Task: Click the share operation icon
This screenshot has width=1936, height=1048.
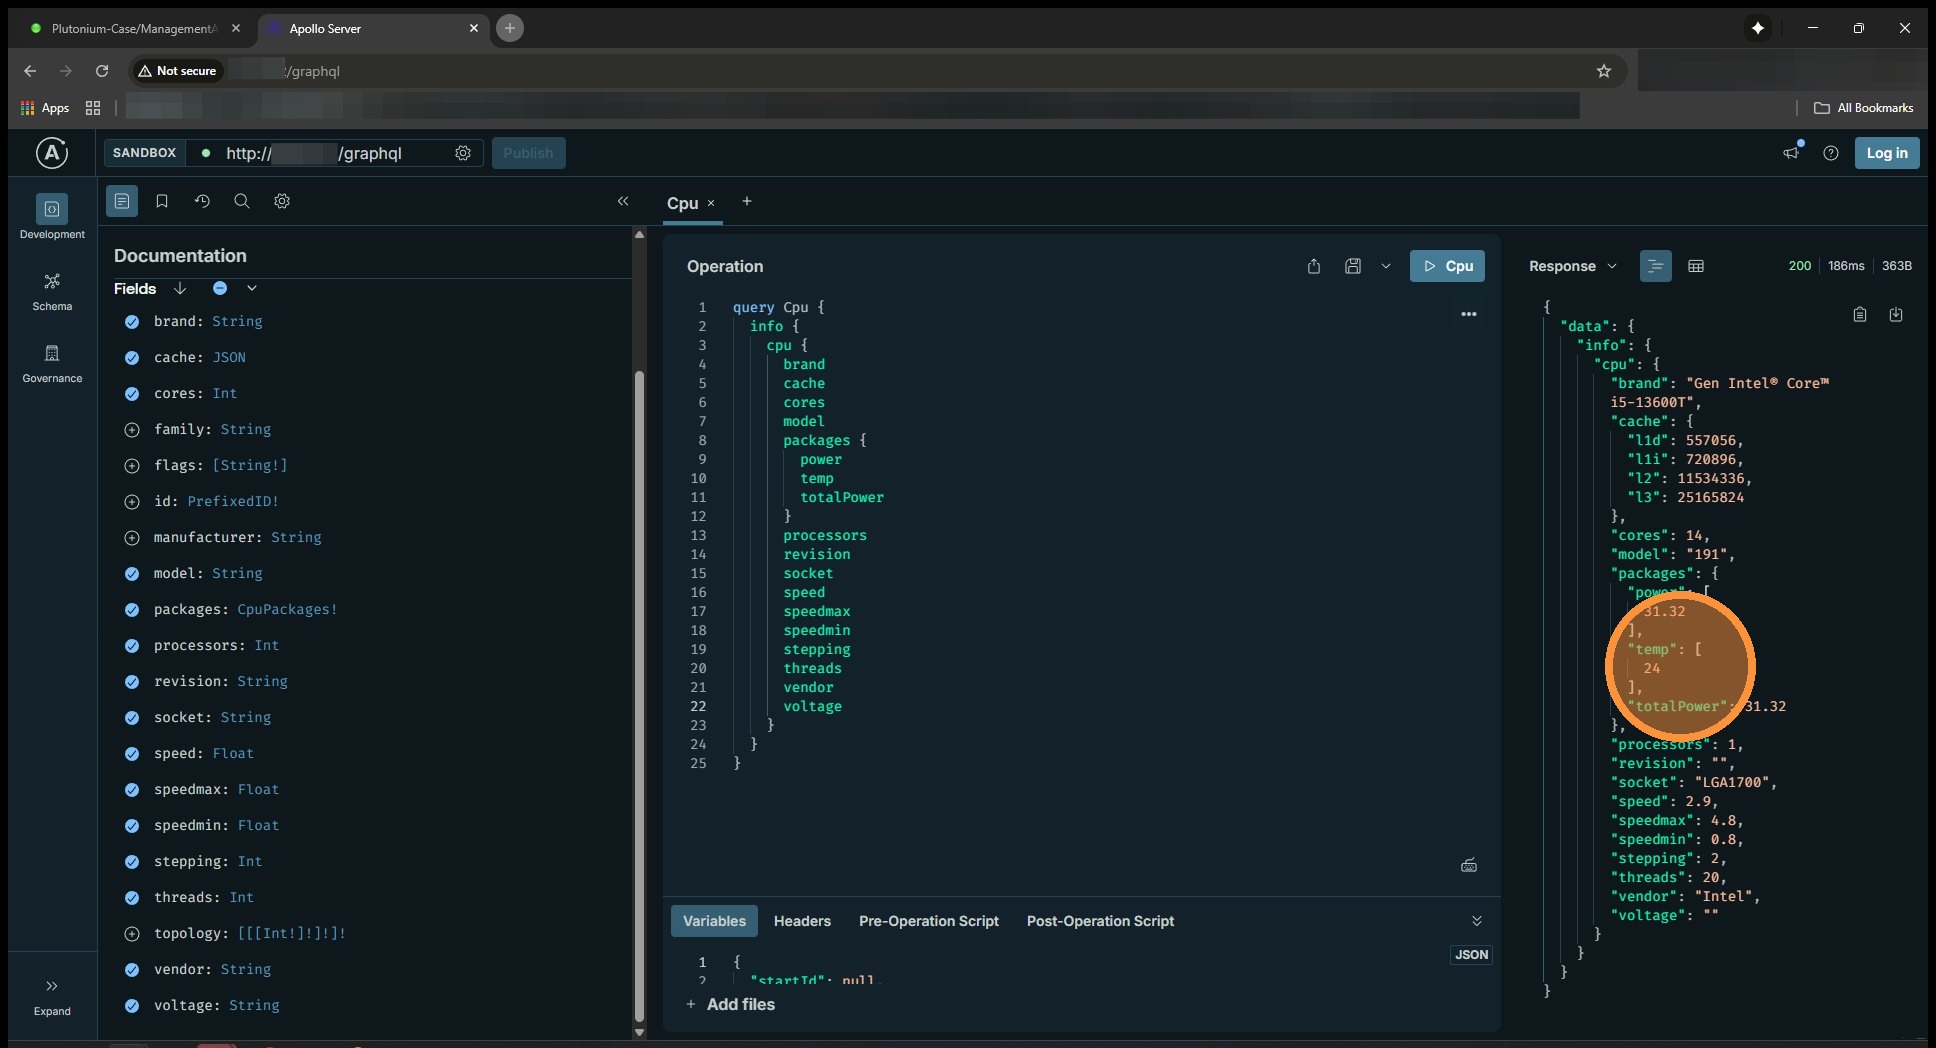Action: [1314, 266]
